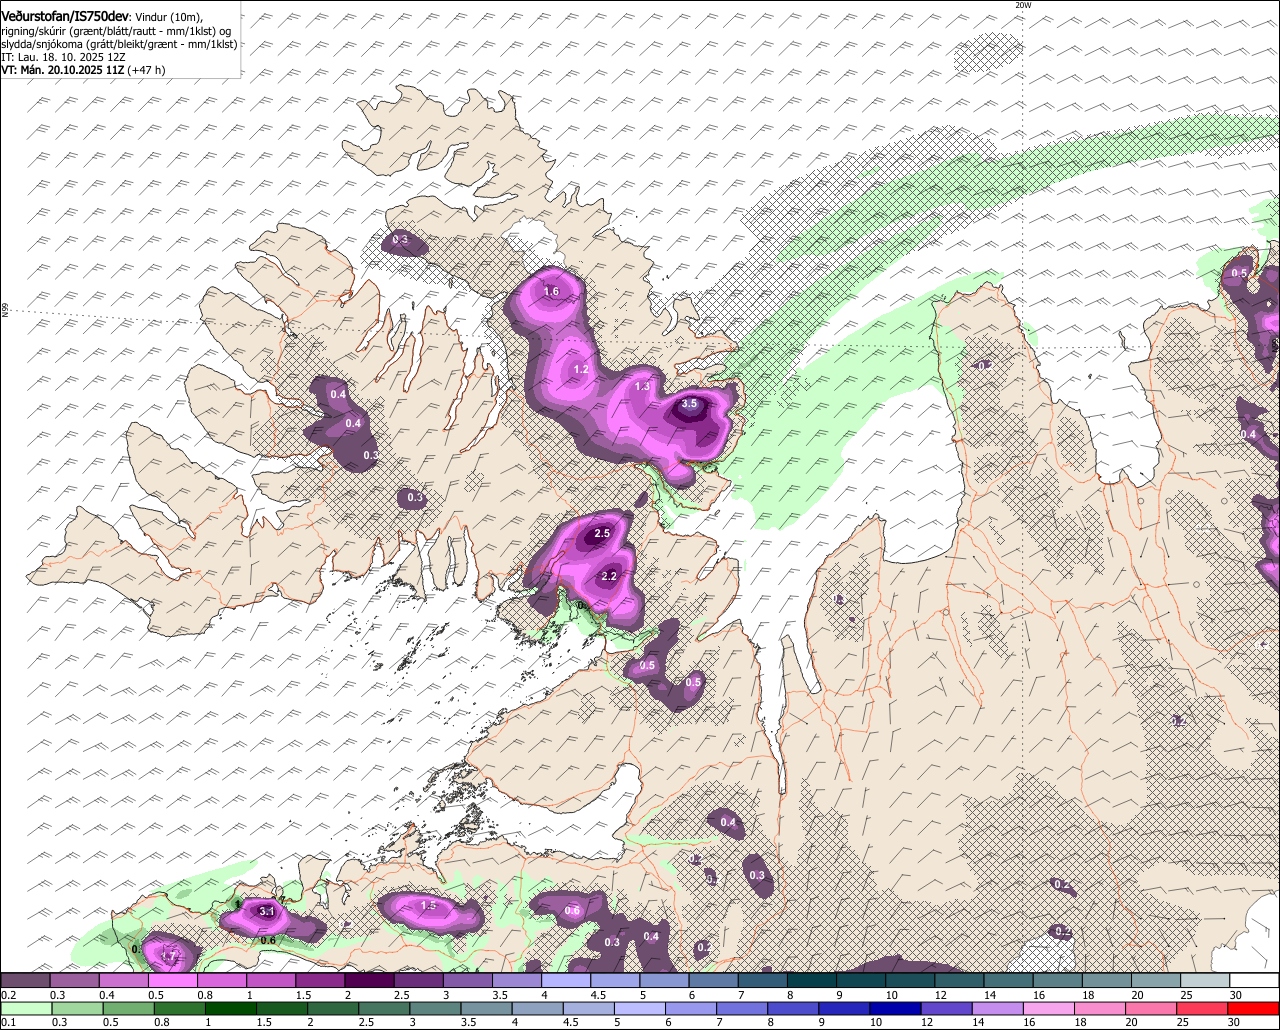Click the 0.8 label in the lower legend row
This screenshot has height=1030, width=1280.
pos(161,1021)
